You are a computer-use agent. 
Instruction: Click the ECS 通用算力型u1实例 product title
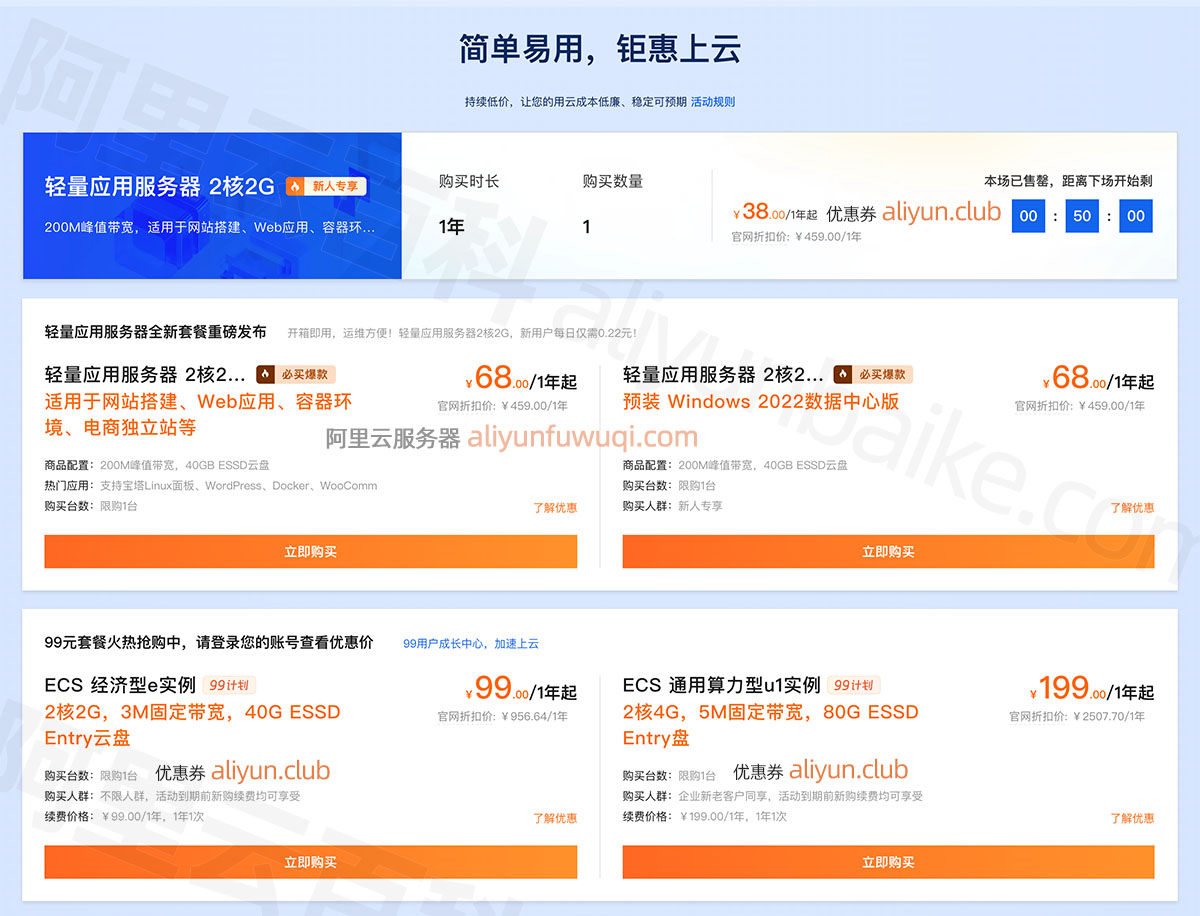click(720, 685)
